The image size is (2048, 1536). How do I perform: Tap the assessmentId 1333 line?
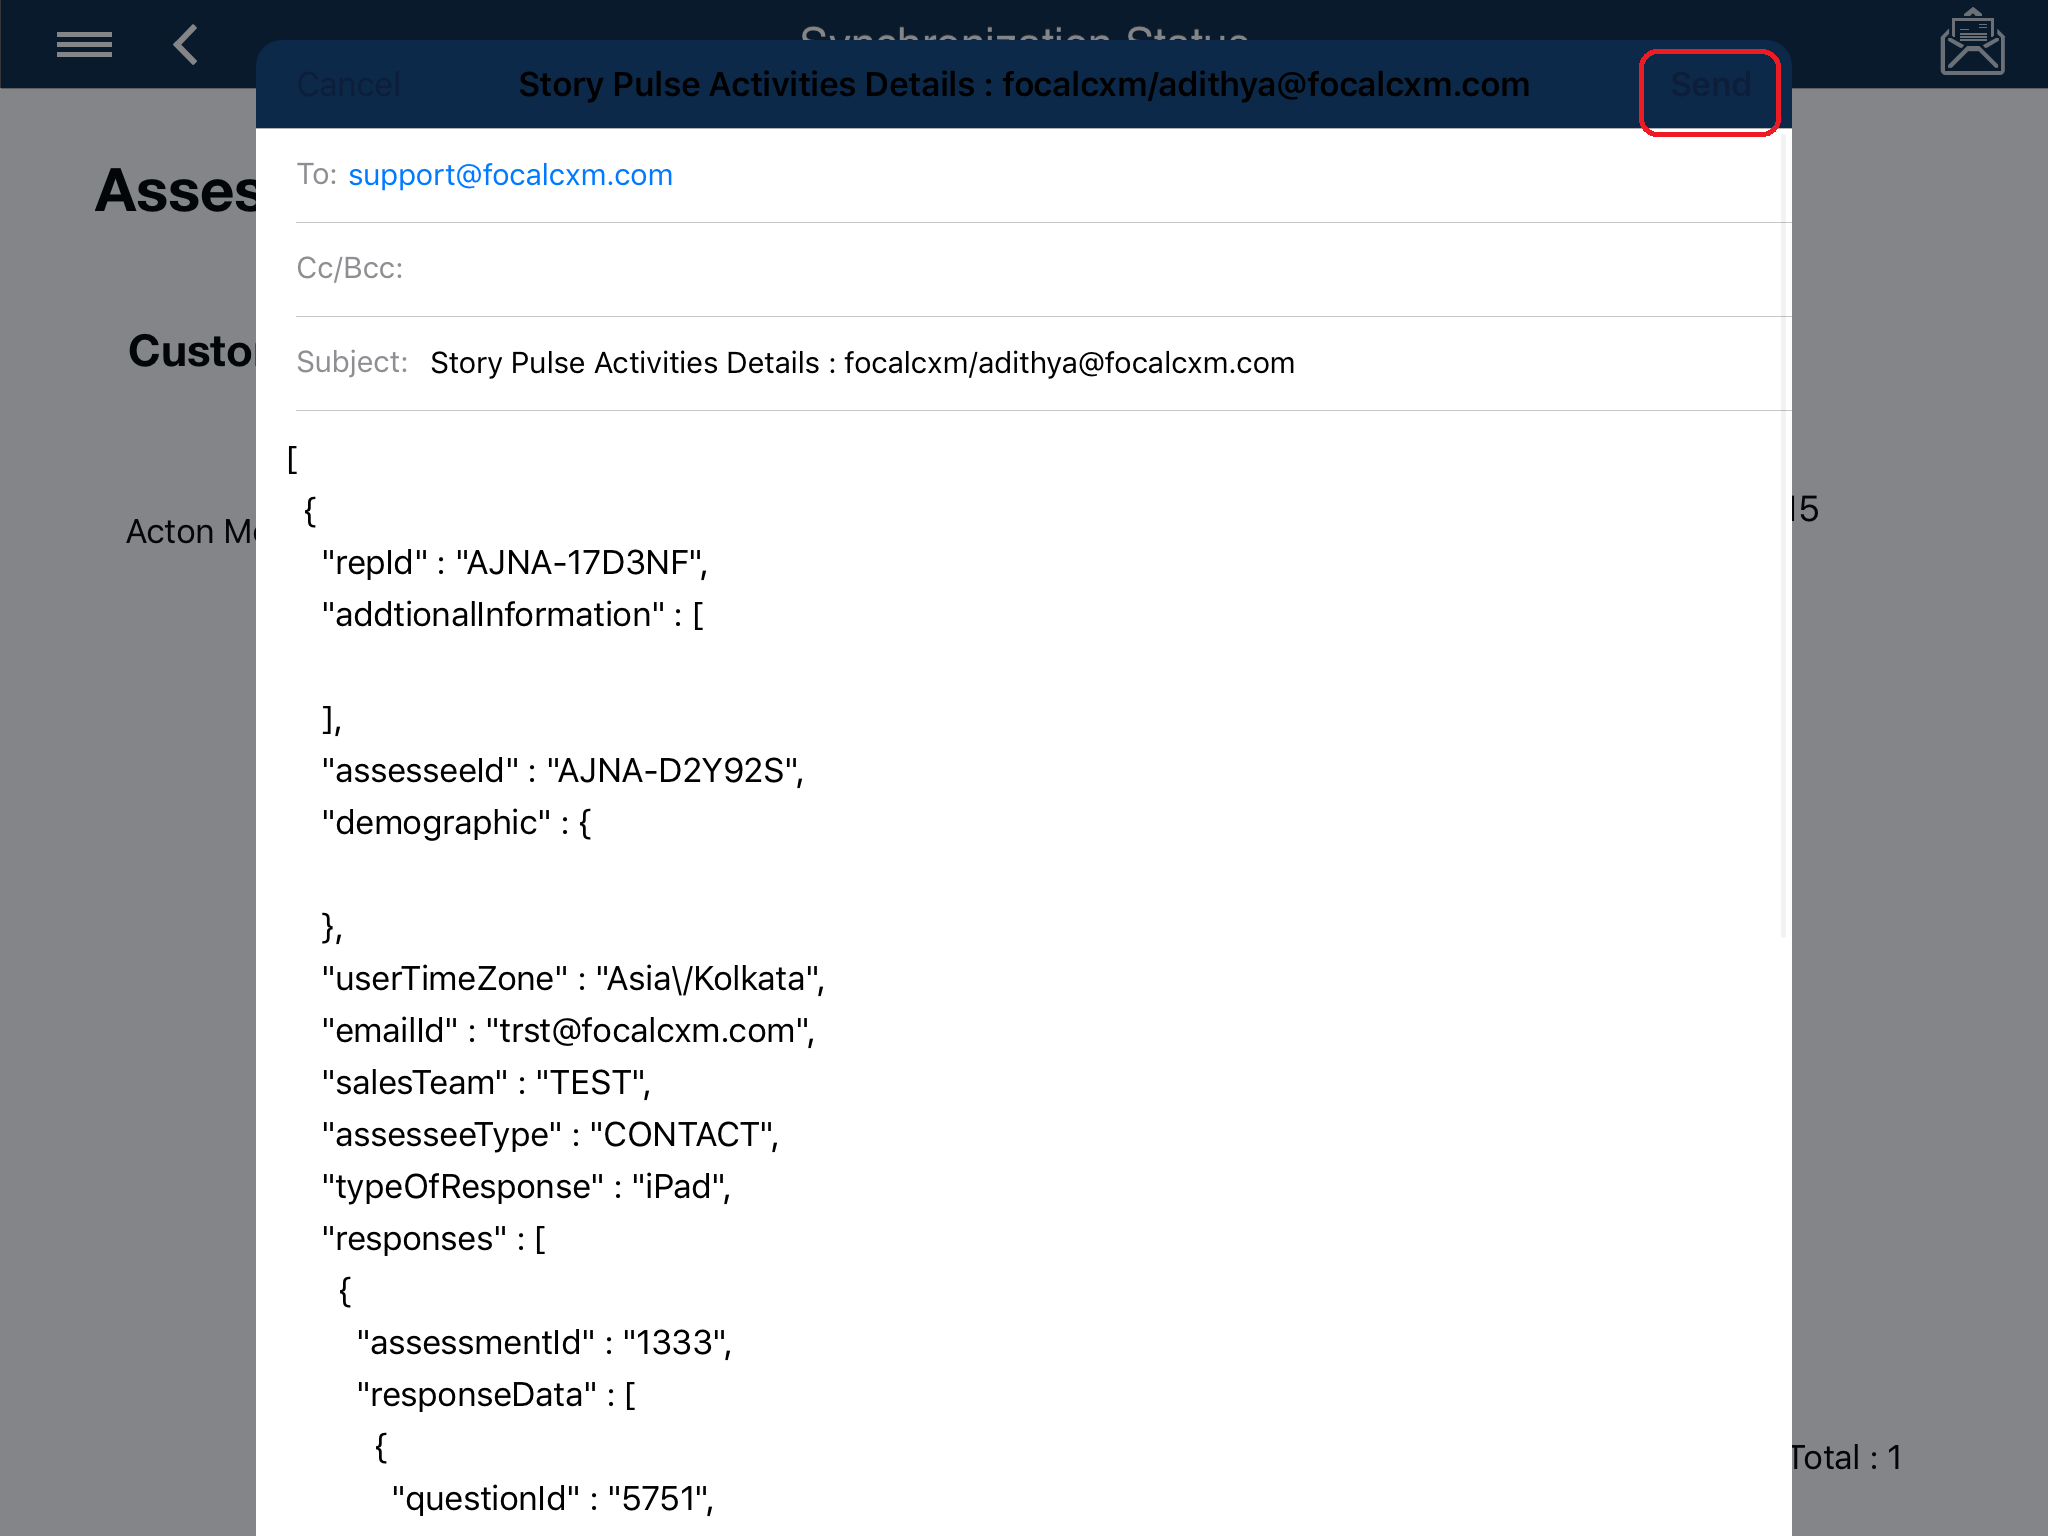pyautogui.click(x=544, y=1343)
